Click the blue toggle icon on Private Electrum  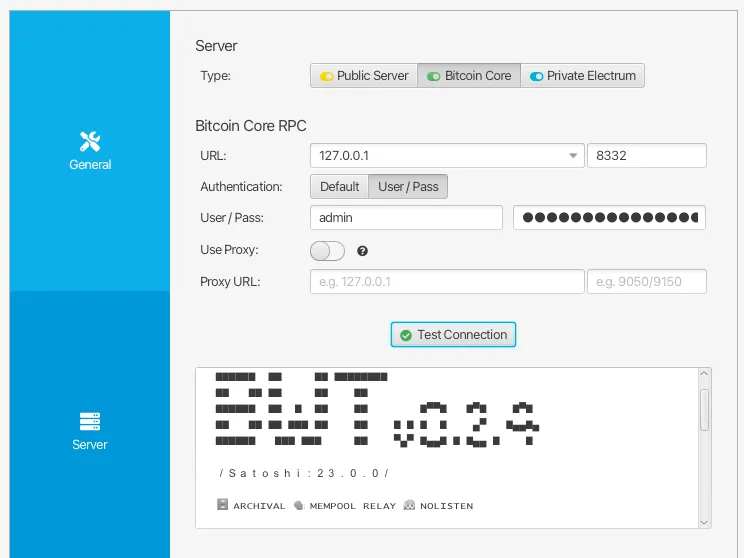[x=536, y=76]
